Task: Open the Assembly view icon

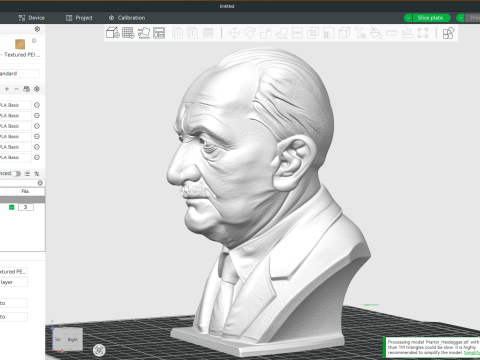Action: click(x=448, y=33)
